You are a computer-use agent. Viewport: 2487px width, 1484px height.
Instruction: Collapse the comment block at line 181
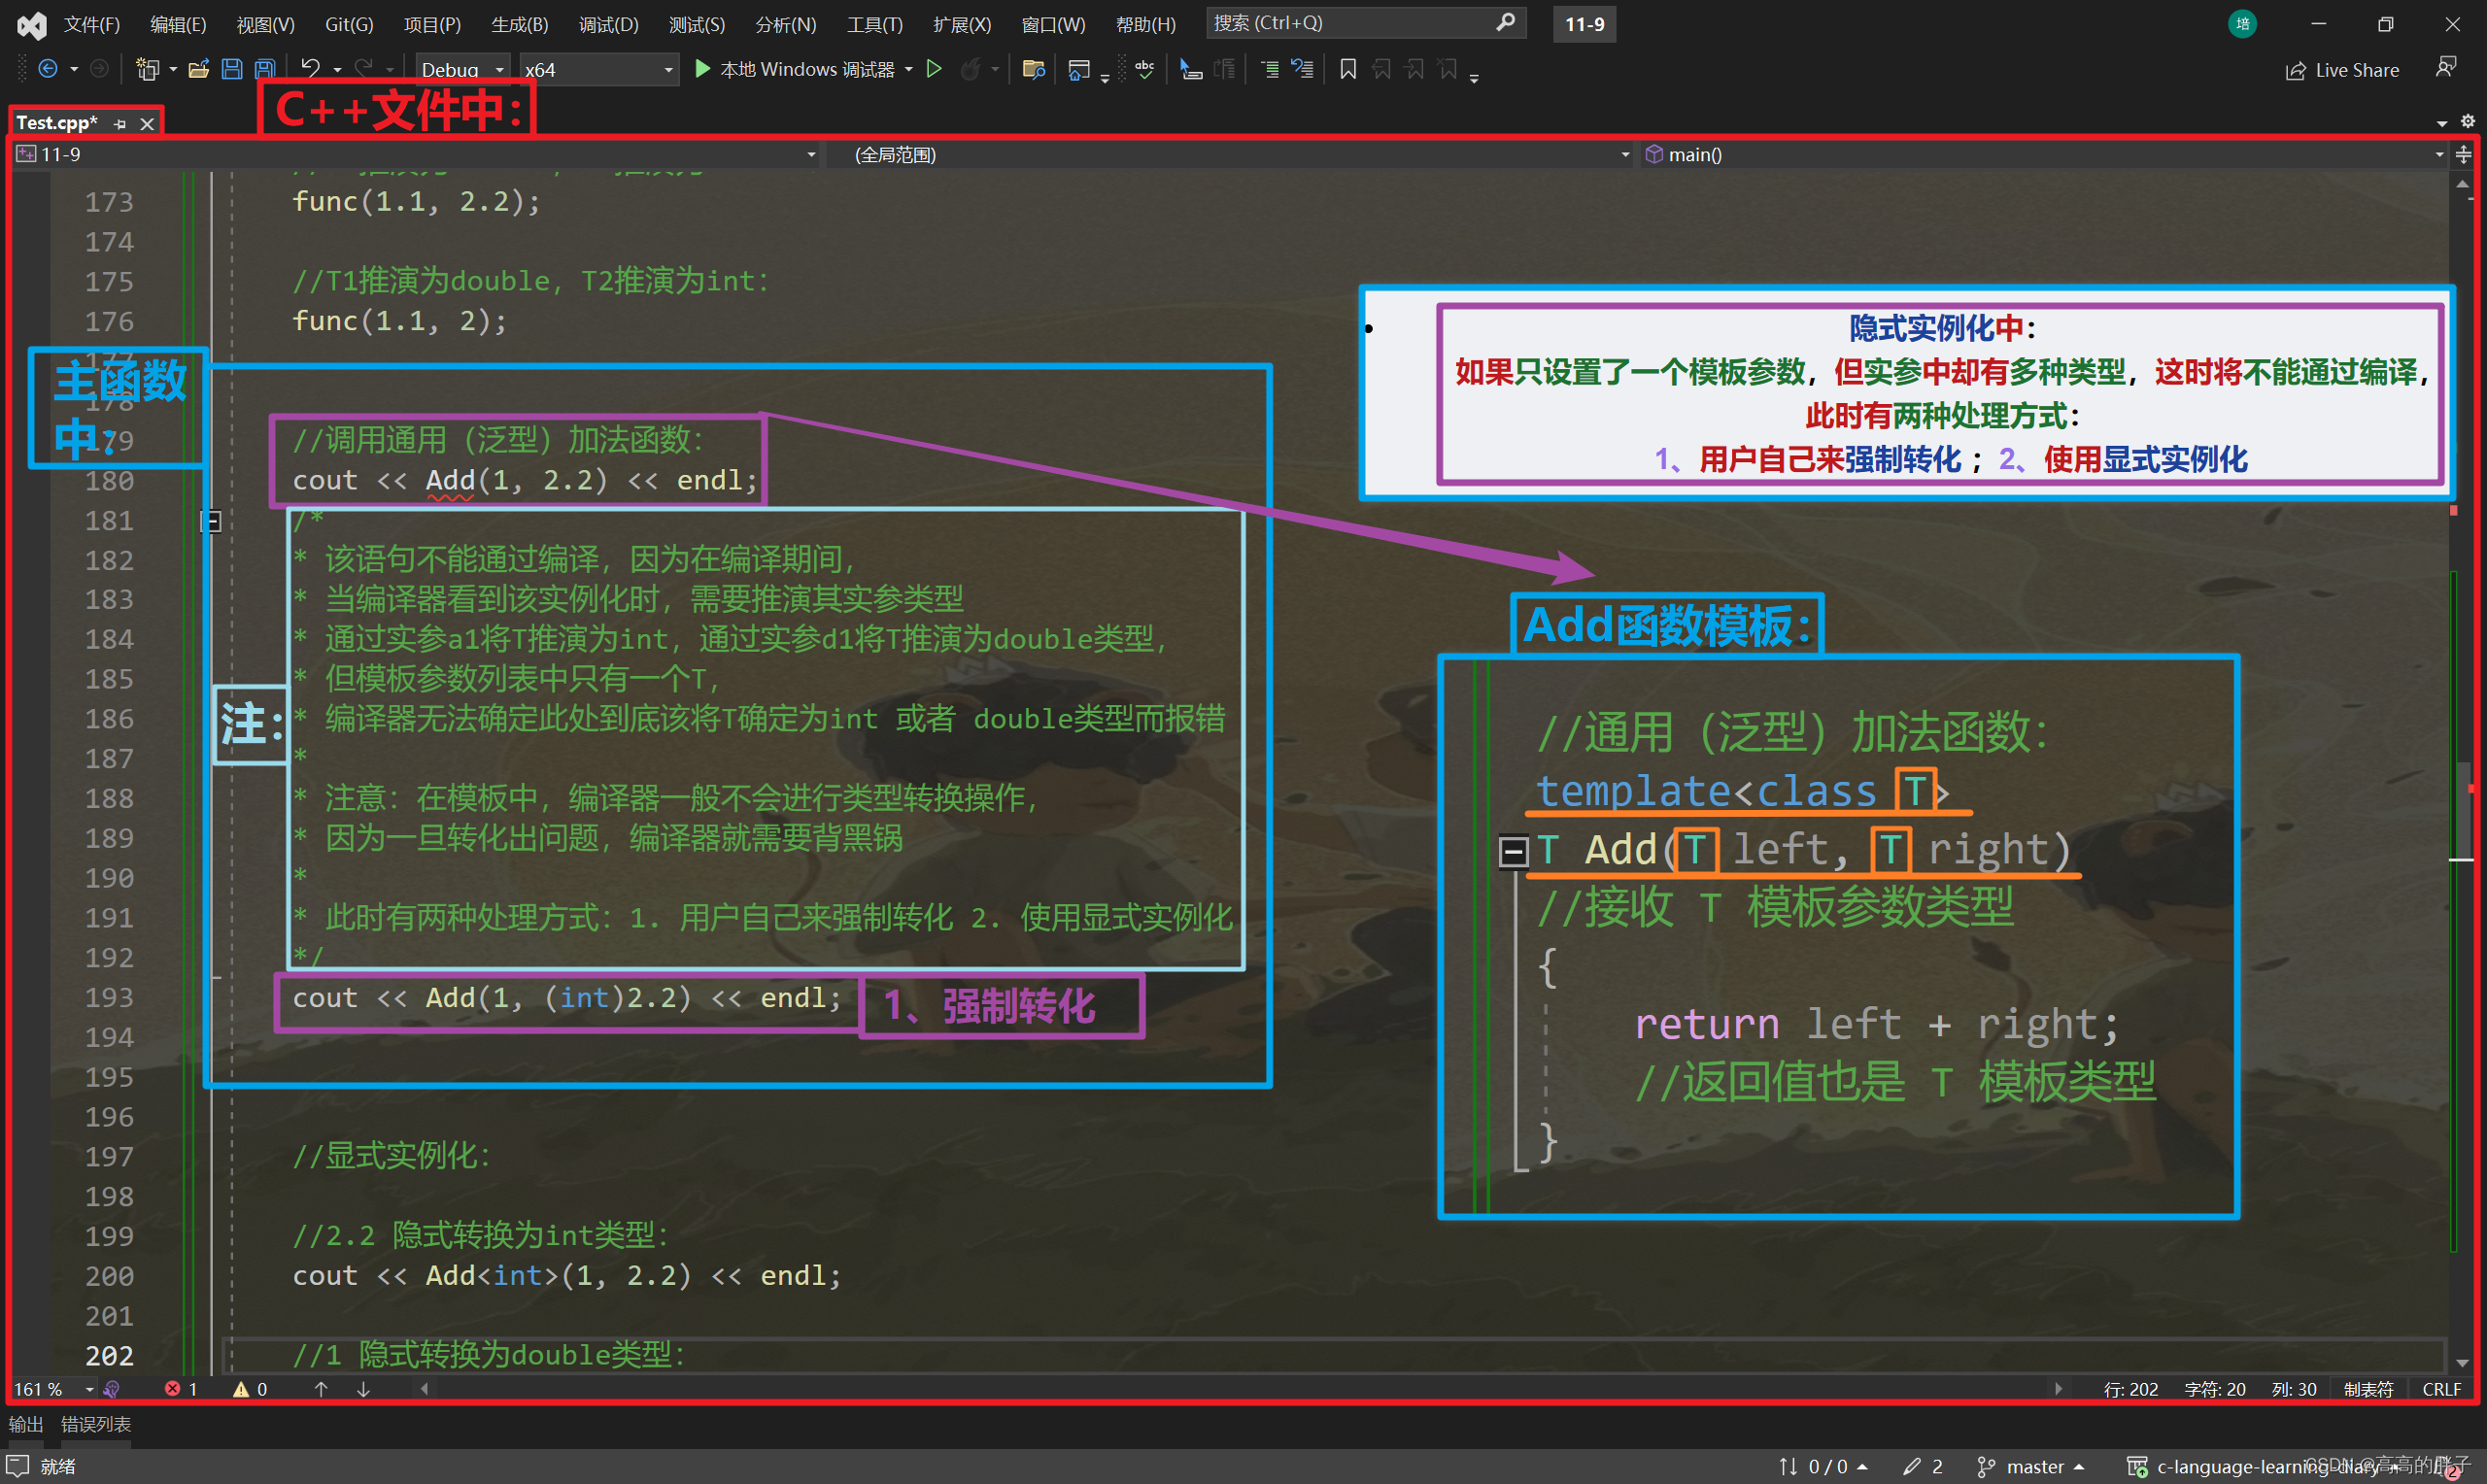(212, 522)
